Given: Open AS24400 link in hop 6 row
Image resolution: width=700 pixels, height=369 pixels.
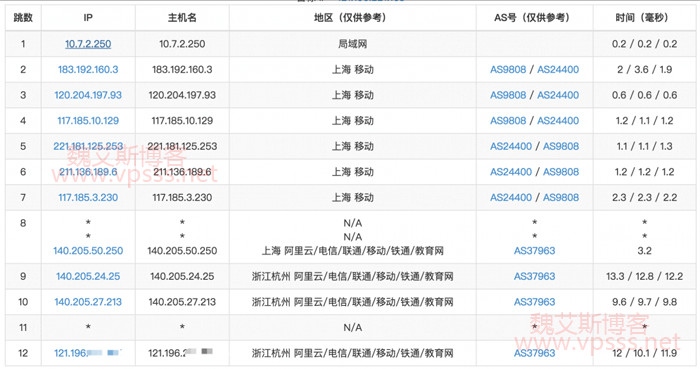Looking at the screenshot, I should 511,172.
